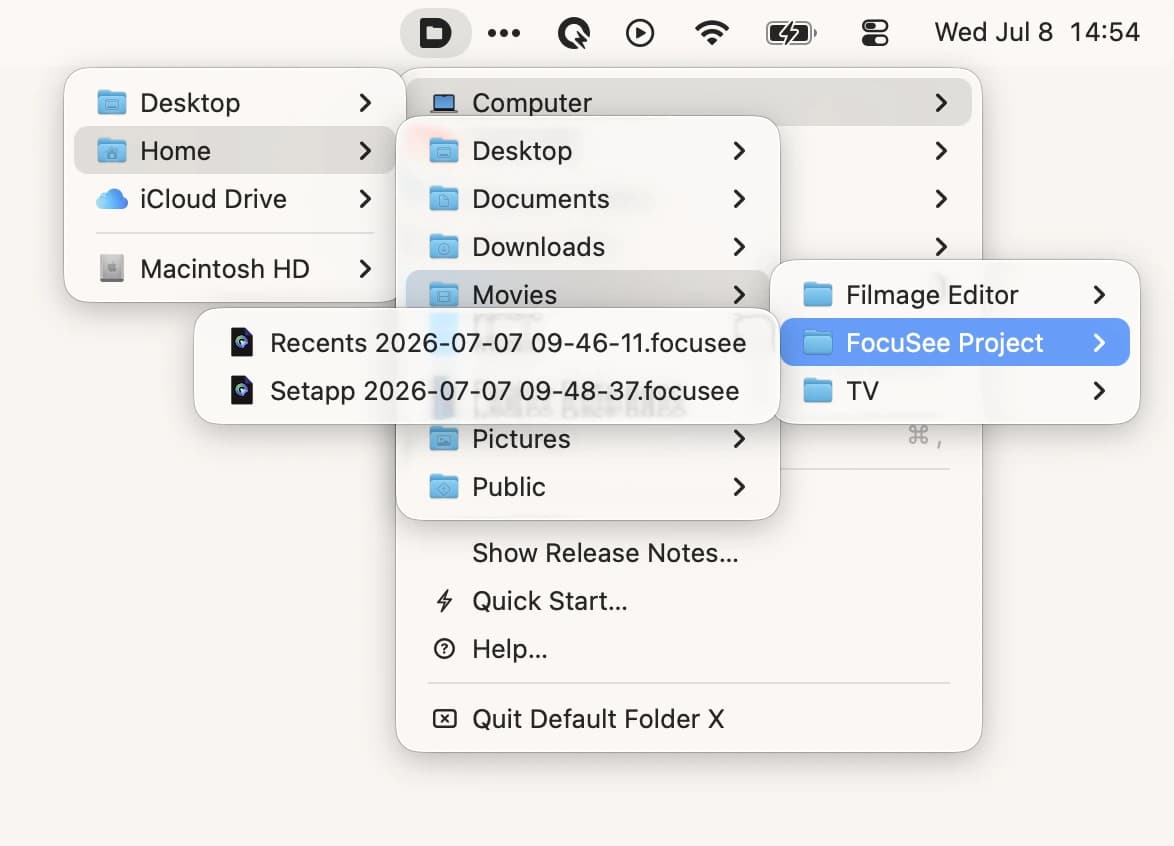The image size is (1174, 846).
Task: Click the date and time clock
Action: coord(1037,32)
